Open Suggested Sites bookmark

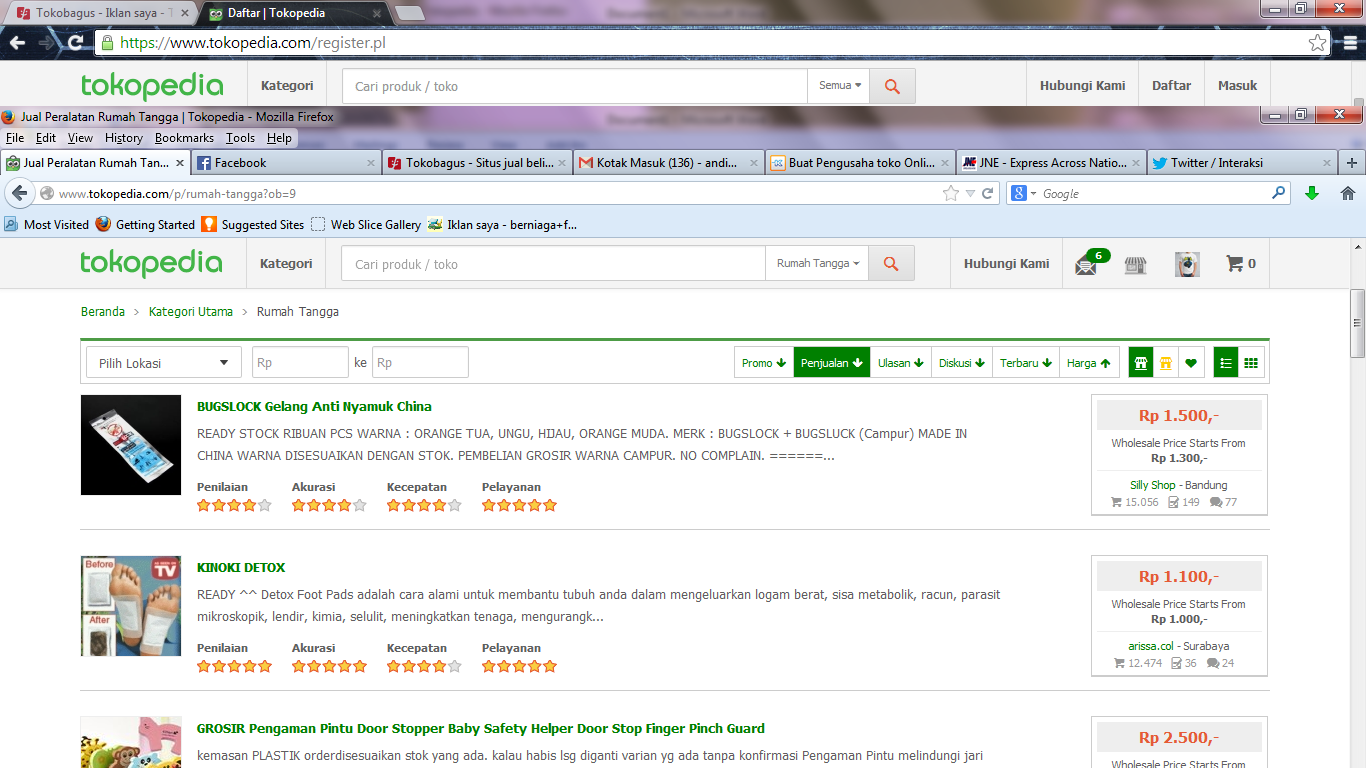pos(252,224)
